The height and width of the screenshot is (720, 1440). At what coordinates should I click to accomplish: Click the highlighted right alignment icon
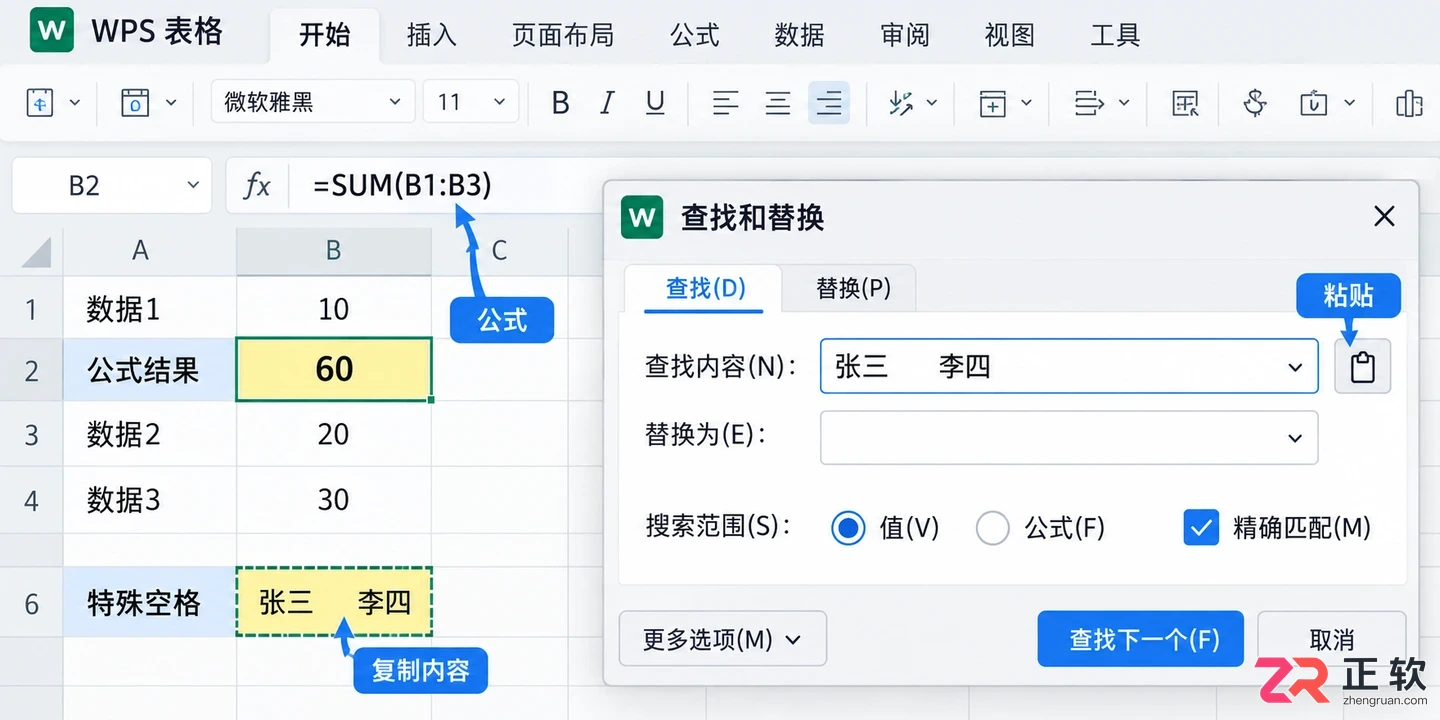click(x=829, y=102)
